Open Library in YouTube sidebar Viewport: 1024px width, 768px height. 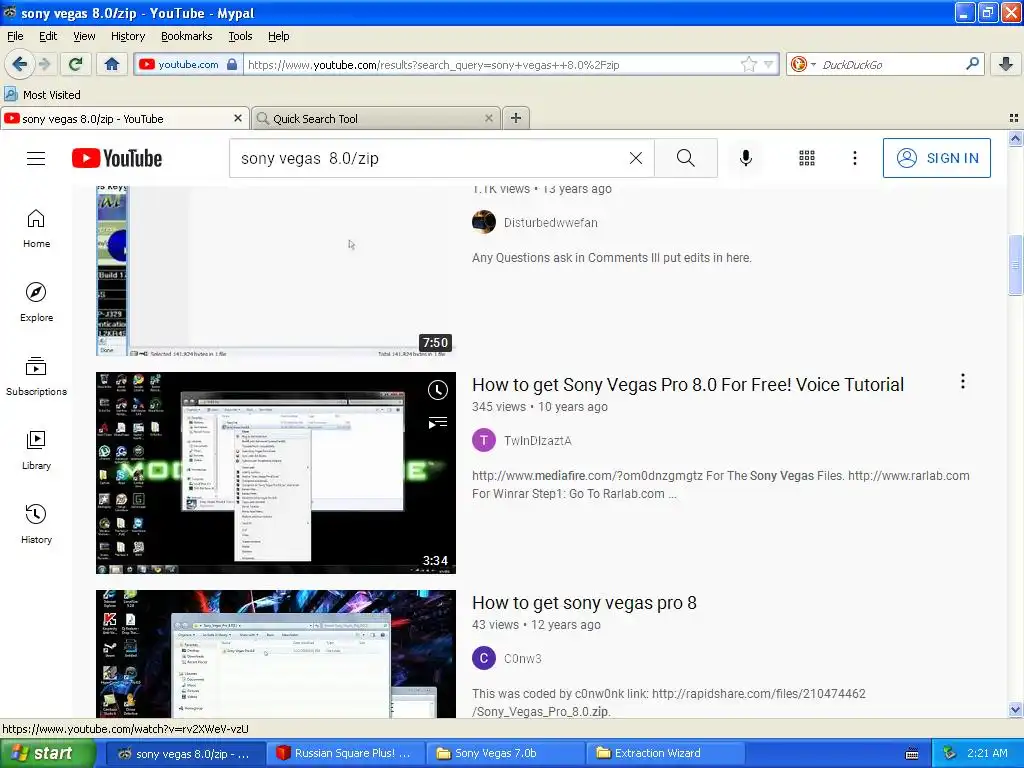pyautogui.click(x=36, y=451)
